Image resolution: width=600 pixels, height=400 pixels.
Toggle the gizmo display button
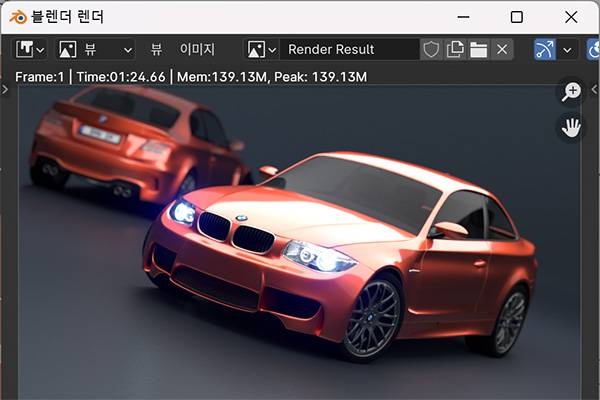coord(544,49)
